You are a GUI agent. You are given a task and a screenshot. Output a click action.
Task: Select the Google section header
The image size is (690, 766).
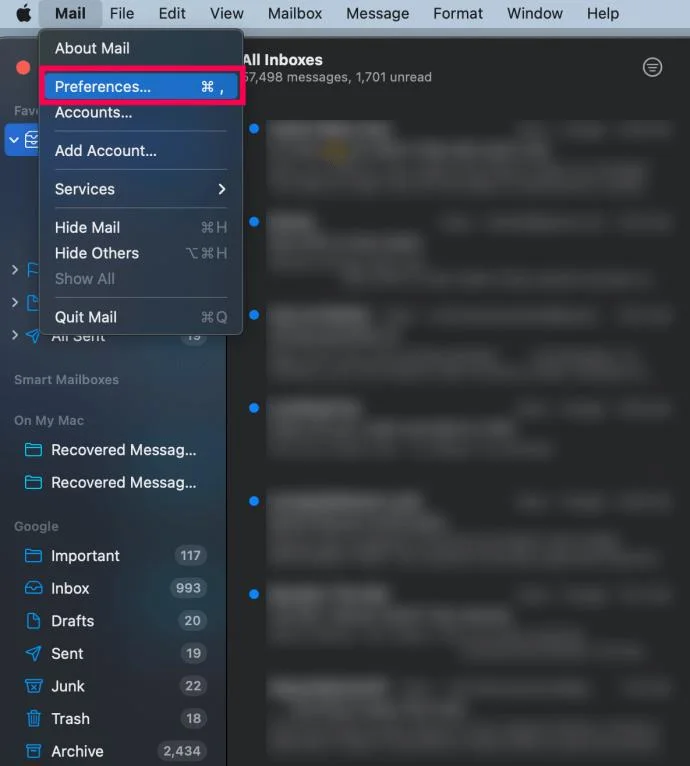tap(36, 527)
